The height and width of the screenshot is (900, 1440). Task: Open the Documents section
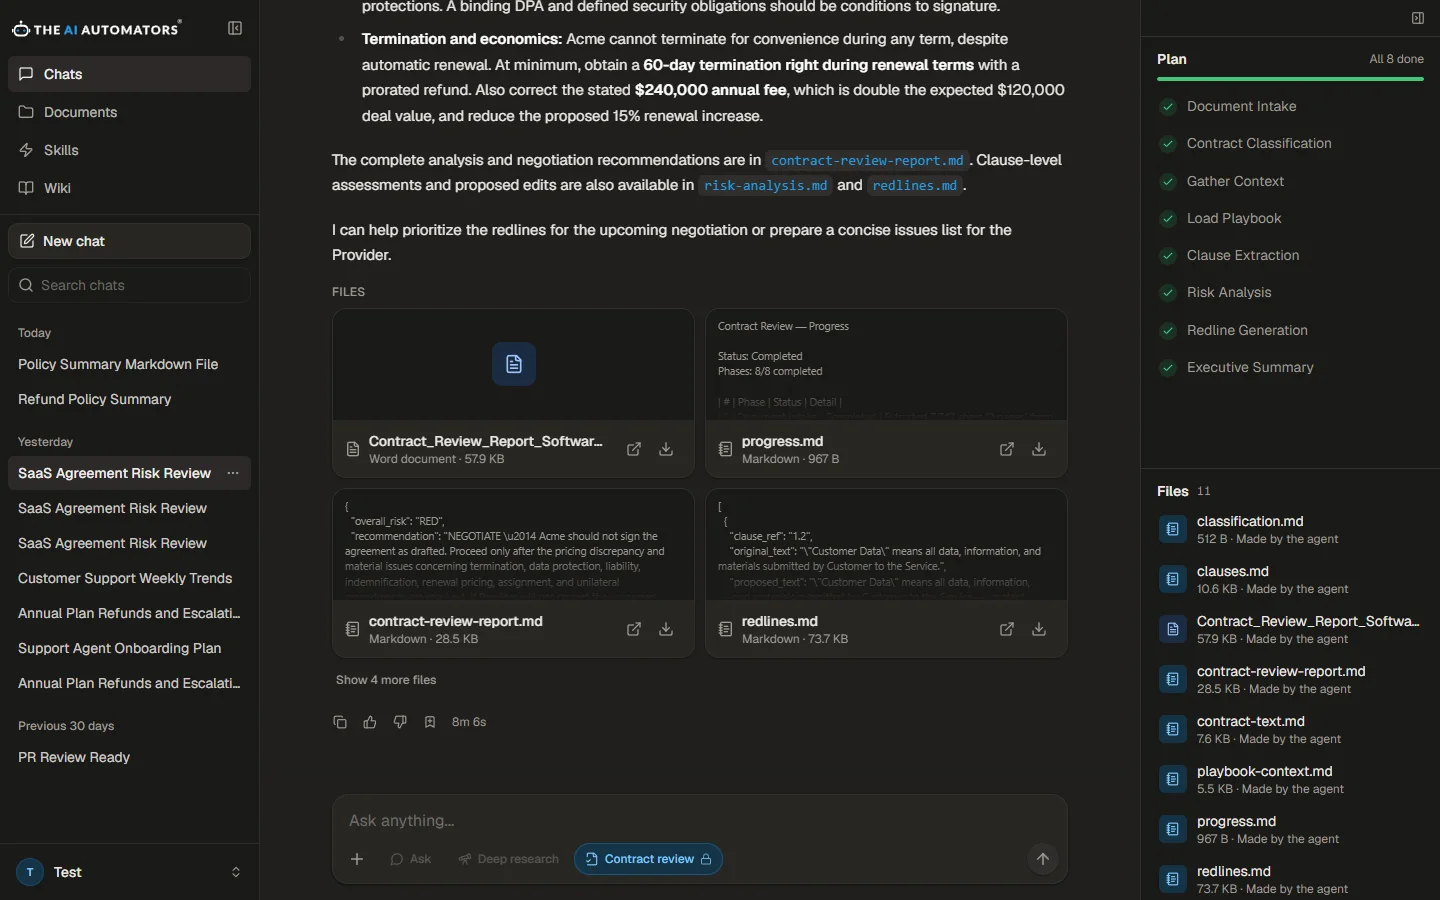click(130, 112)
